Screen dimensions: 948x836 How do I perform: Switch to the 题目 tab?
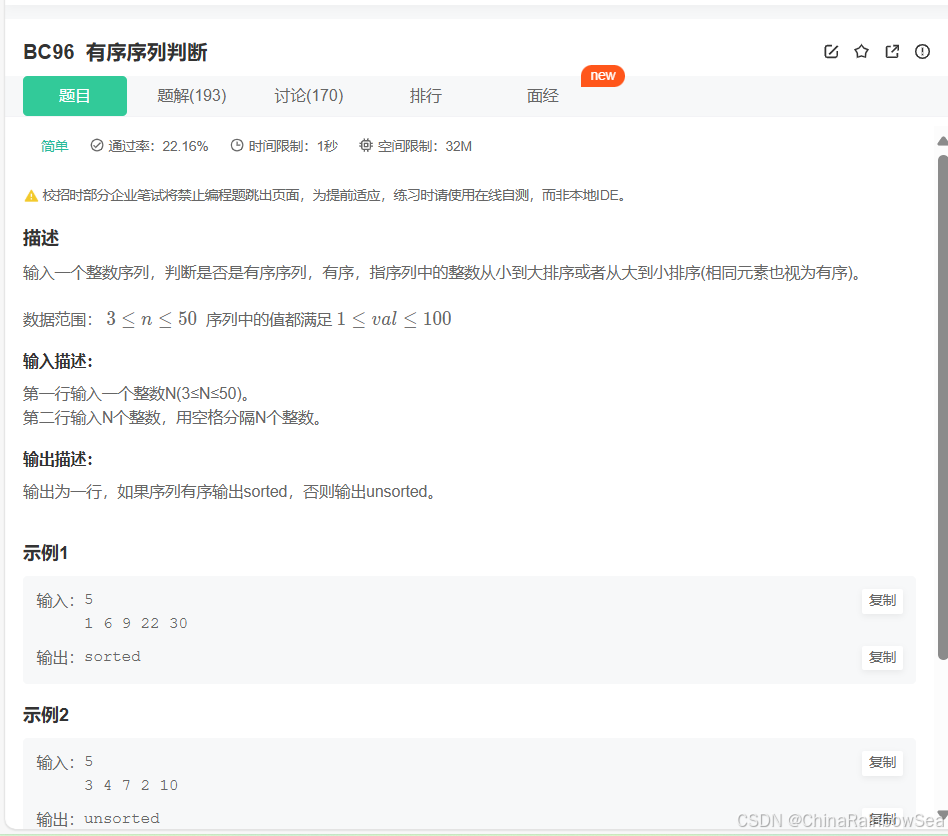[x=75, y=96]
